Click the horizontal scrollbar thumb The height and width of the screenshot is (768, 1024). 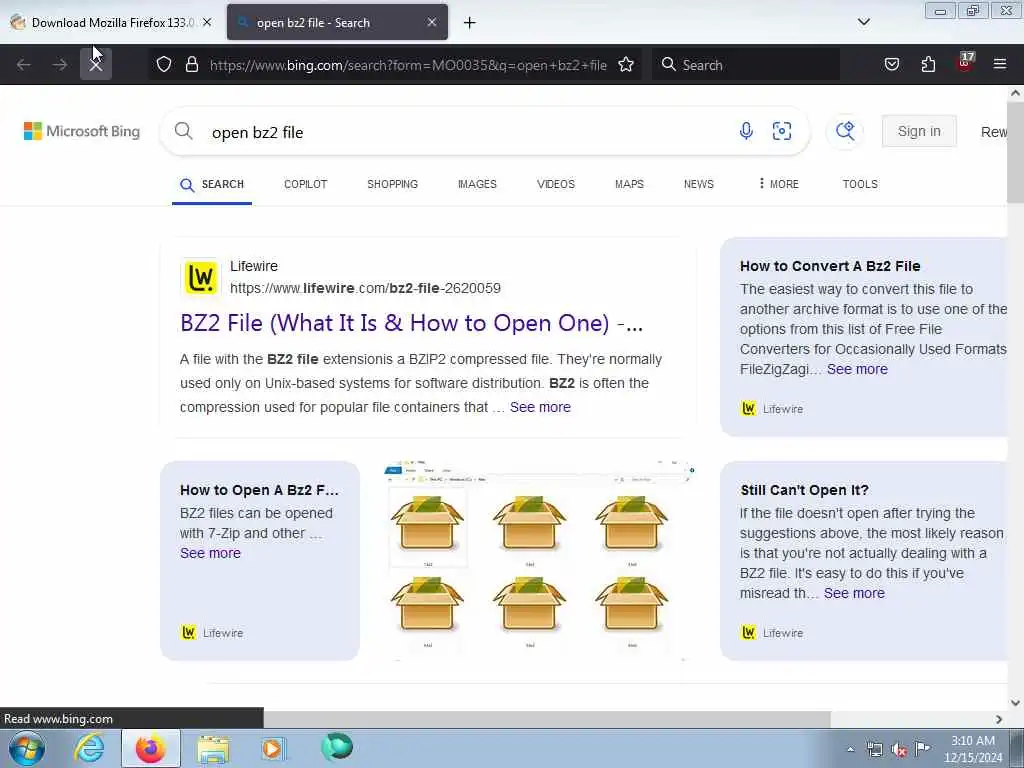547,719
